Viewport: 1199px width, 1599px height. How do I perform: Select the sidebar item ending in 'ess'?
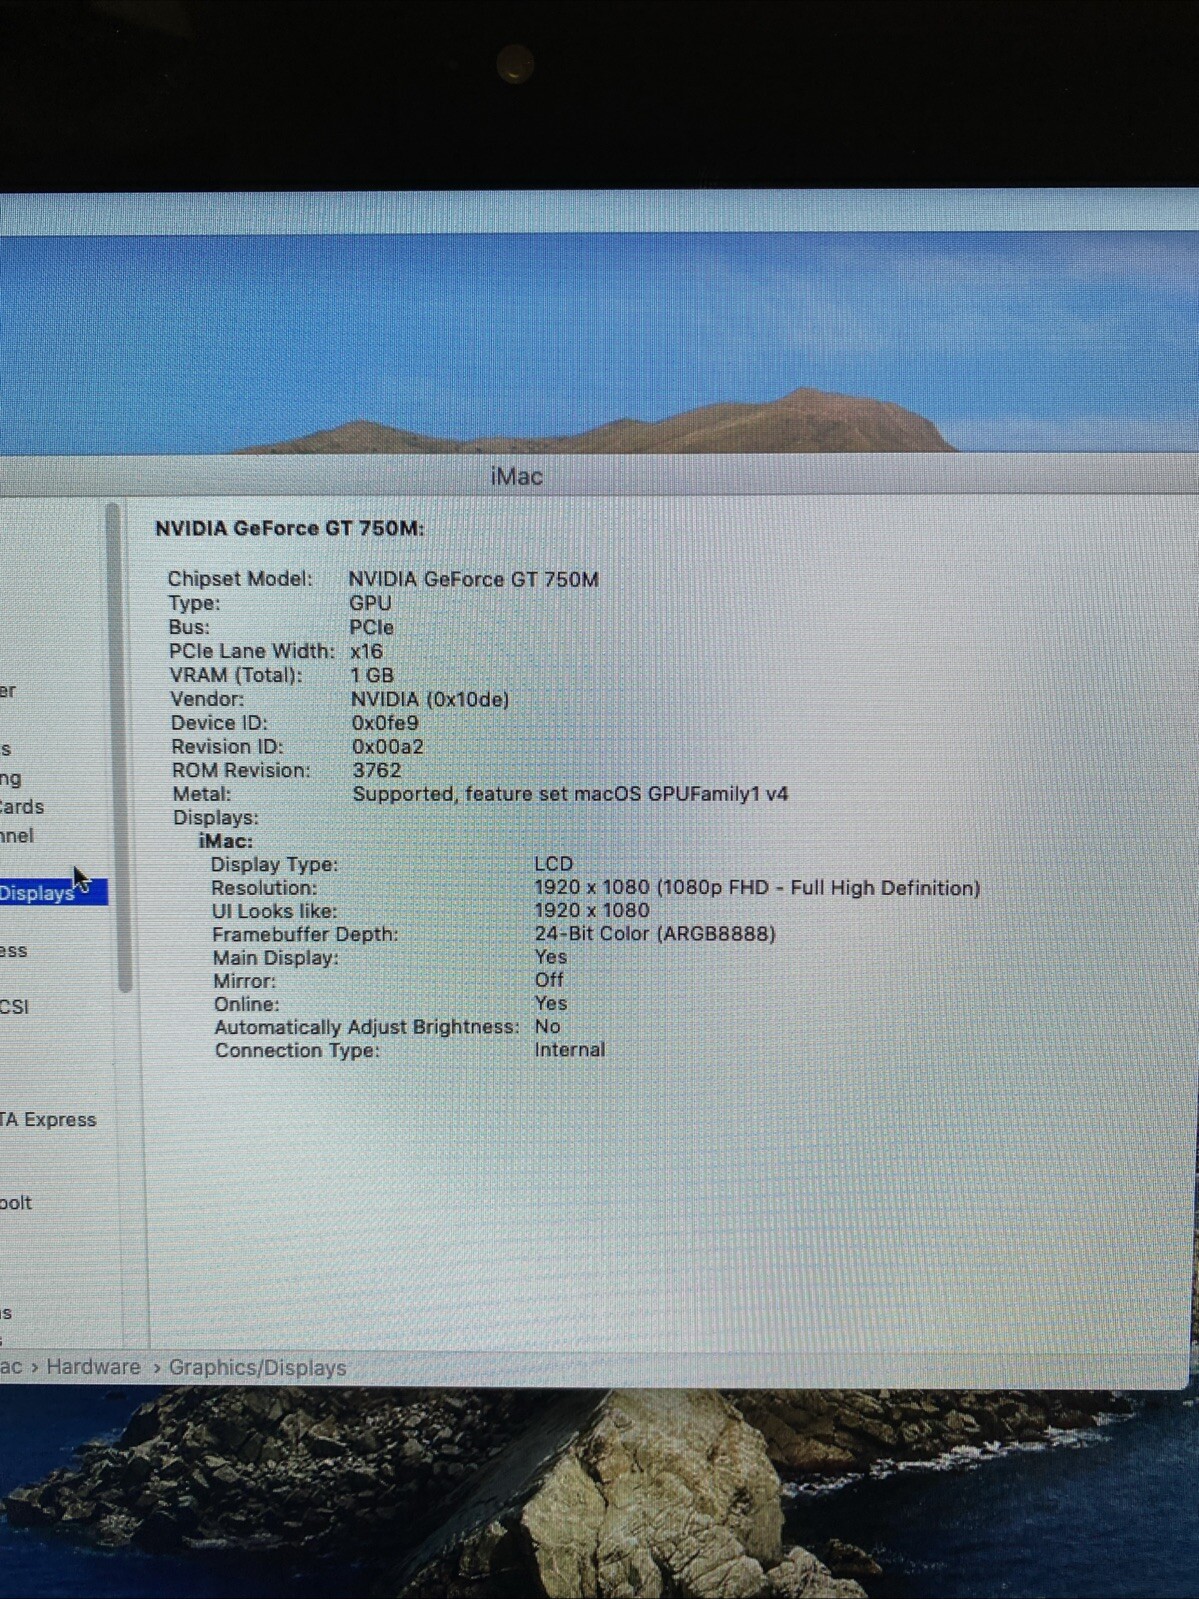point(14,950)
